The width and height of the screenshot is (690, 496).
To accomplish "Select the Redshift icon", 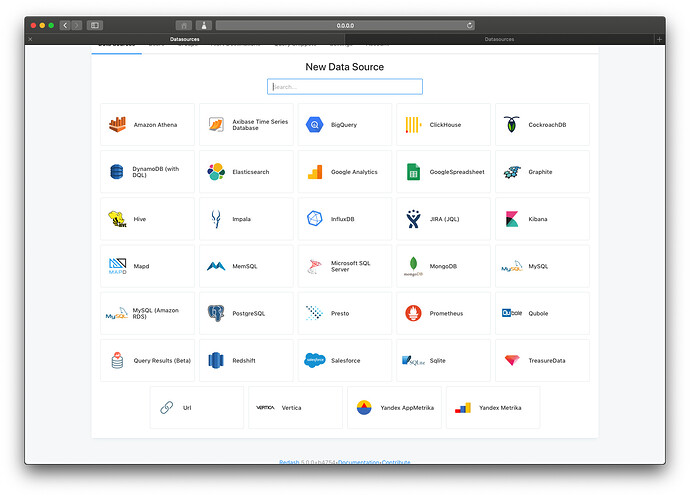I will [216, 360].
